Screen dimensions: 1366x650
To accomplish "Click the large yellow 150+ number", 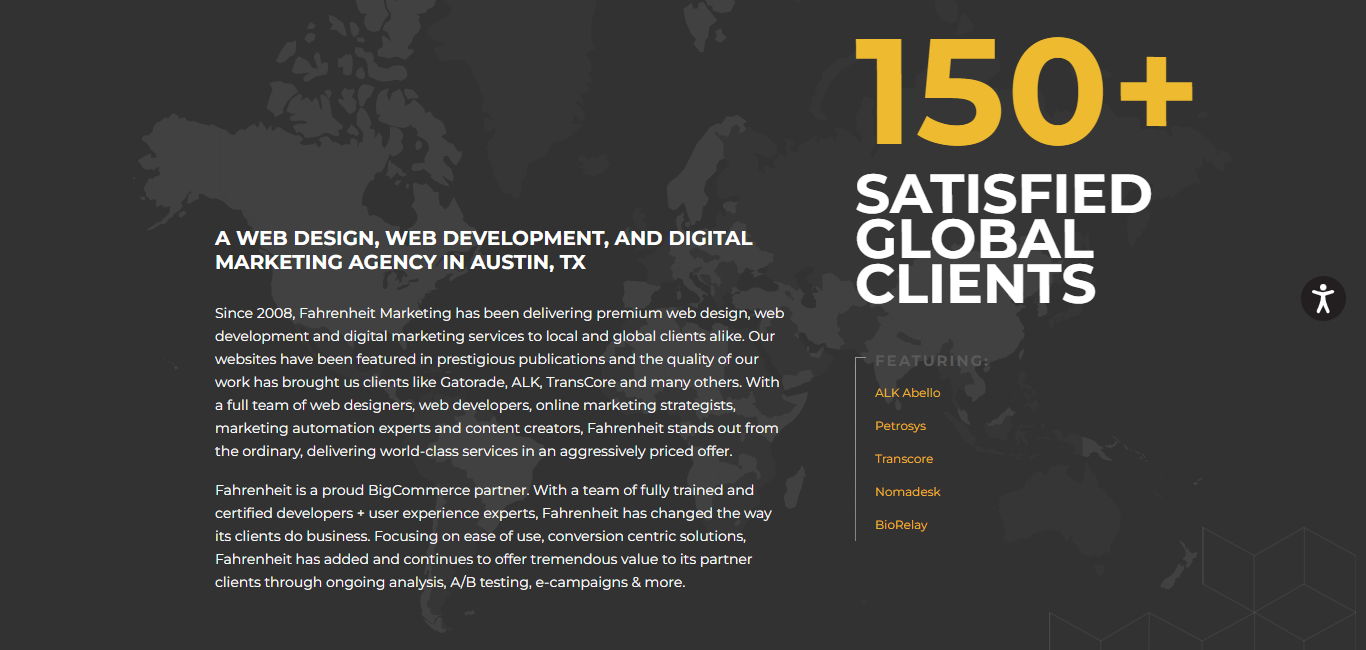I will 1022,92.
